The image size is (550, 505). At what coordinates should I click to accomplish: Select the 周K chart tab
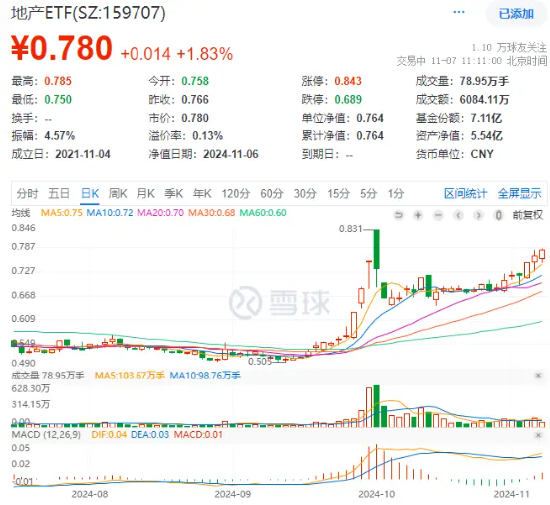coord(118,193)
